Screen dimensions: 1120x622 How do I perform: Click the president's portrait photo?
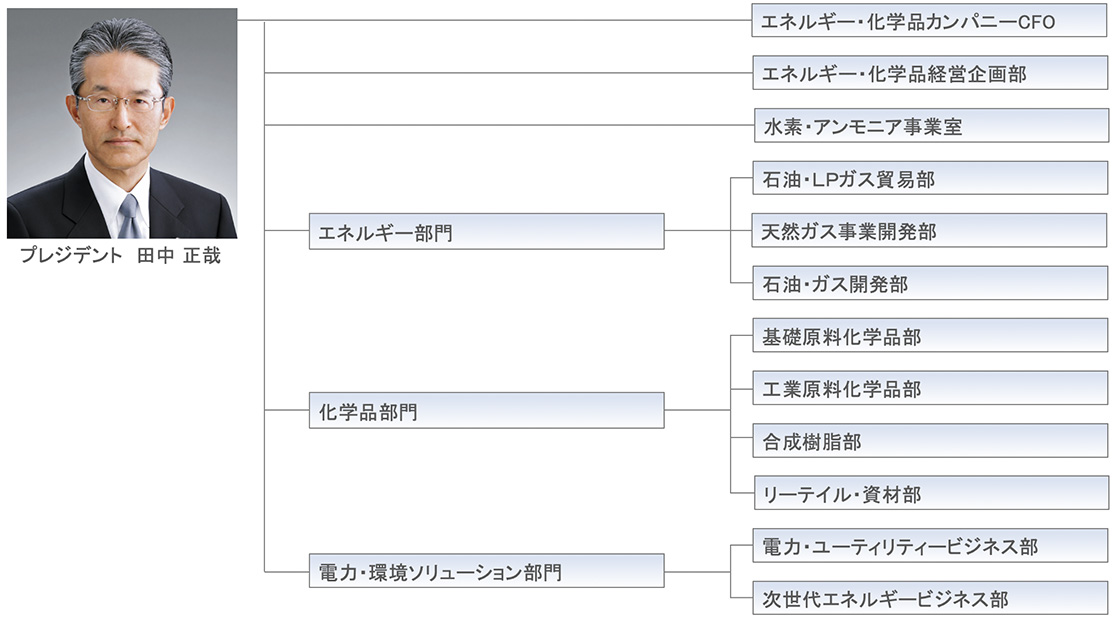122,123
